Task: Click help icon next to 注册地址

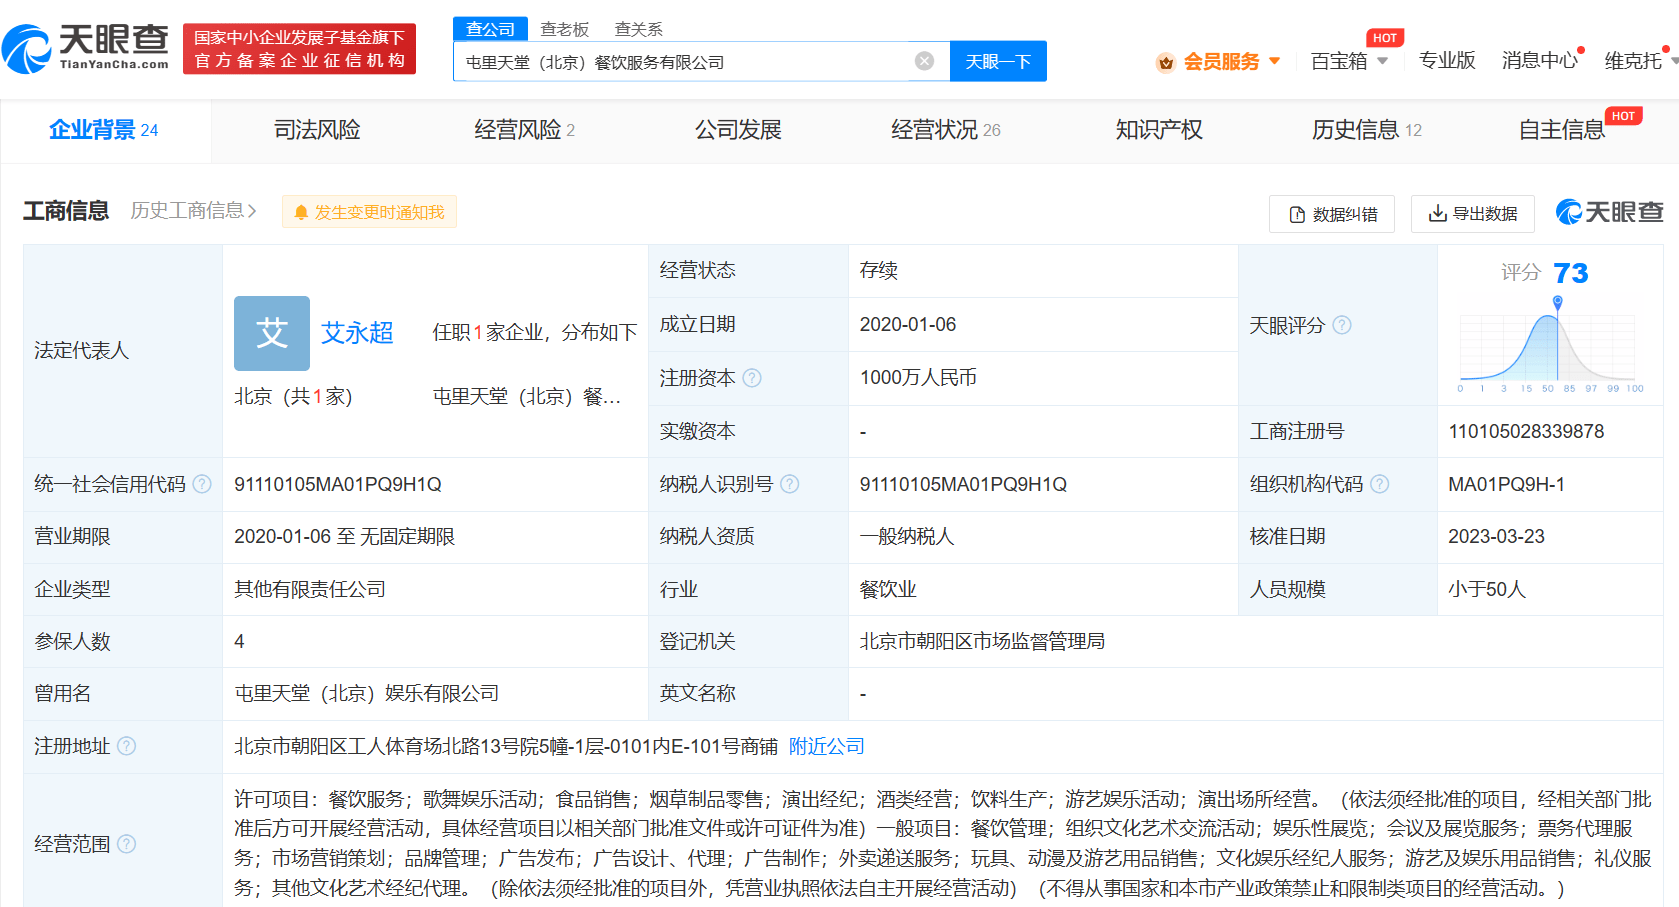Action: pos(126,746)
